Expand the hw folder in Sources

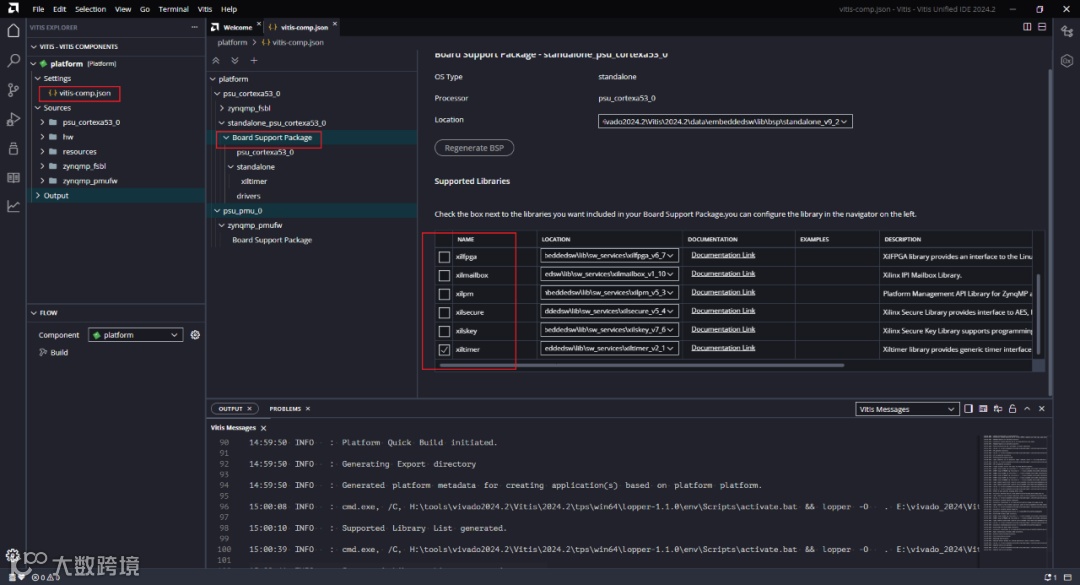point(43,137)
